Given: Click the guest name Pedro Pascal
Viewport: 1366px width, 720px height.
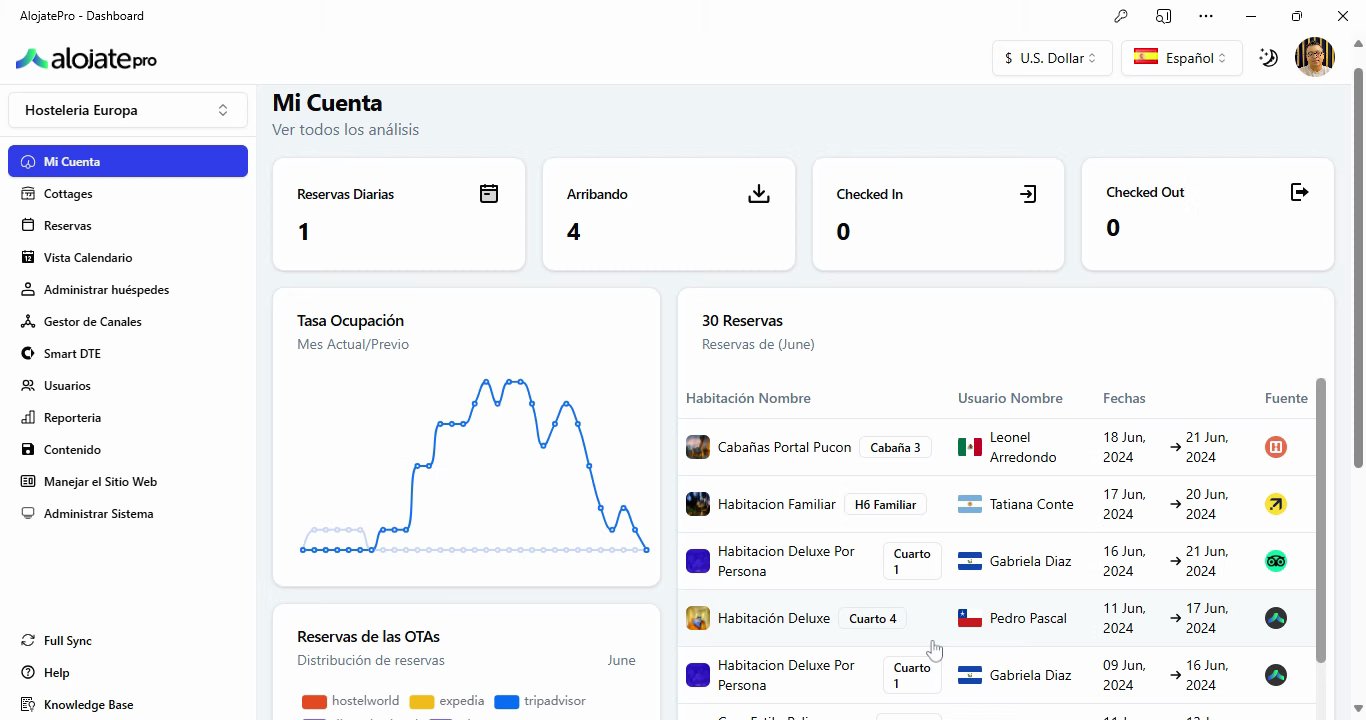Looking at the screenshot, I should [x=1028, y=618].
